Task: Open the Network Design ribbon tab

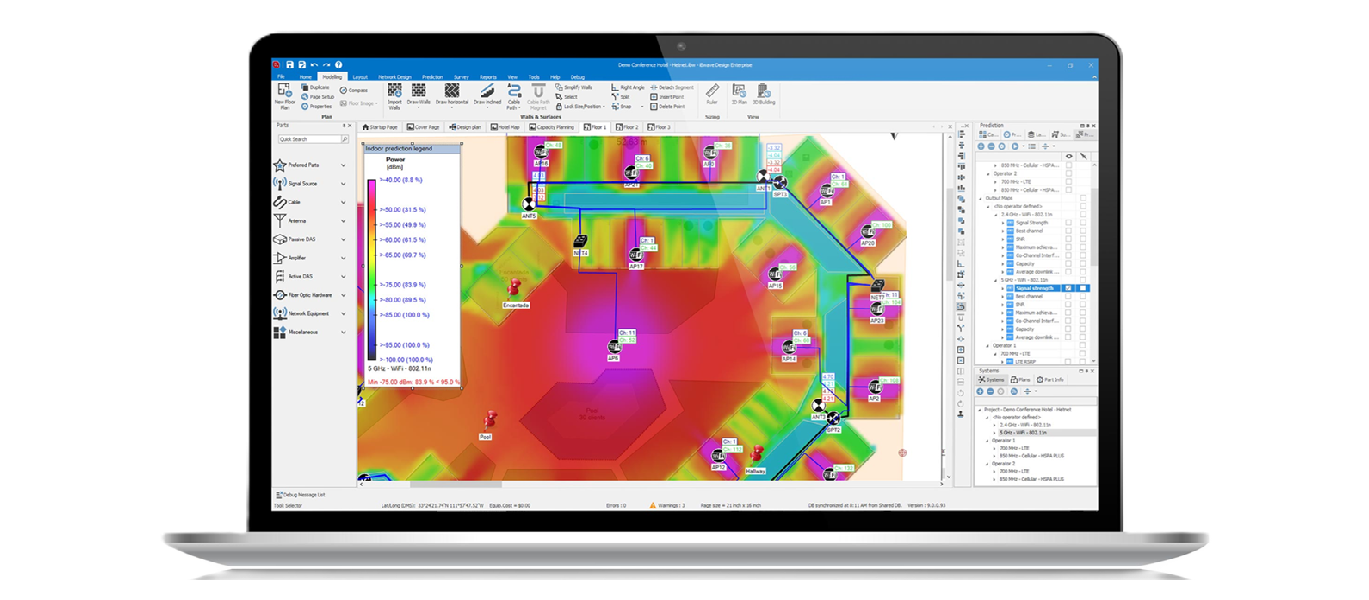Action: [x=395, y=77]
